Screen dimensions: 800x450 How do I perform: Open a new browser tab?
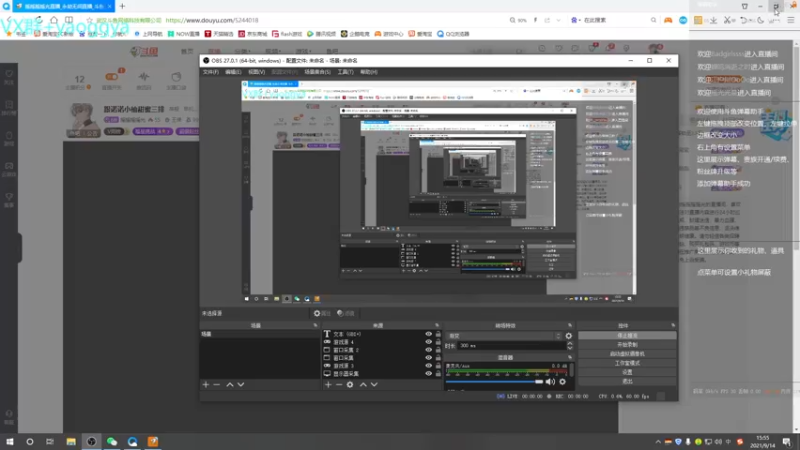[x=122, y=6]
